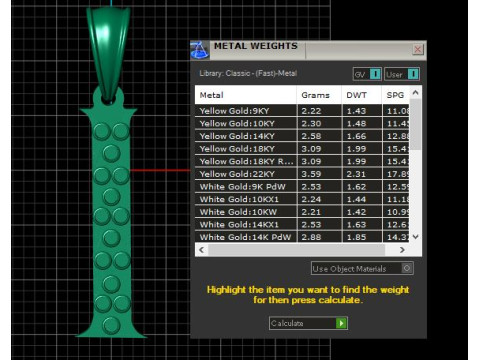The image size is (480, 360).
Task: Select the Yellow Gold:14KY row
Action: click(x=302, y=136)
